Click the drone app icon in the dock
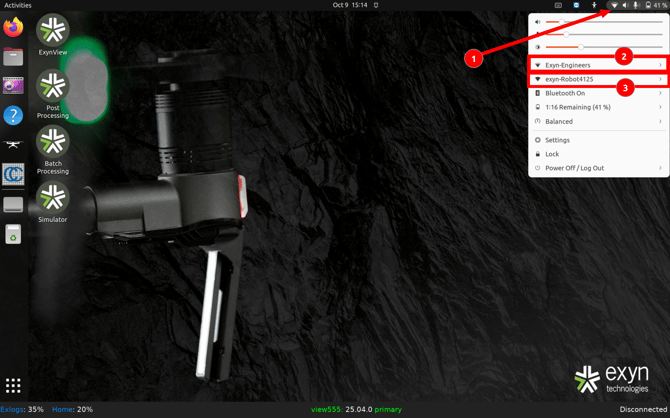This screenshot has width=670, height=418. [x=13, y=145]
